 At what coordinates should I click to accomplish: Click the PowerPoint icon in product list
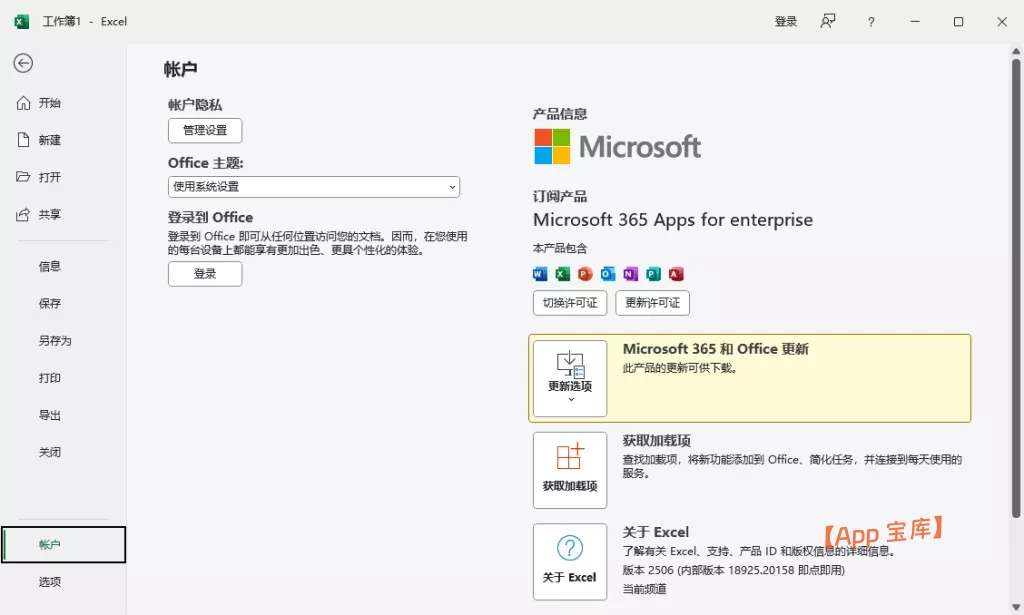585,274
